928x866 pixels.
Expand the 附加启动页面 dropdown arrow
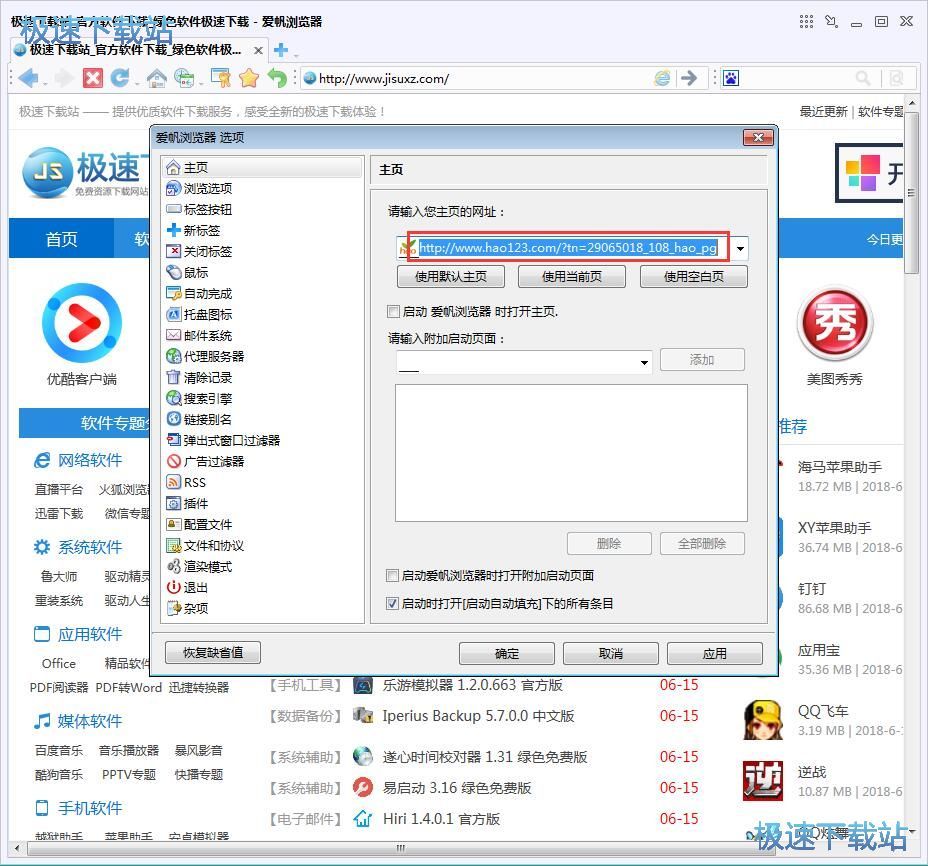644,362
